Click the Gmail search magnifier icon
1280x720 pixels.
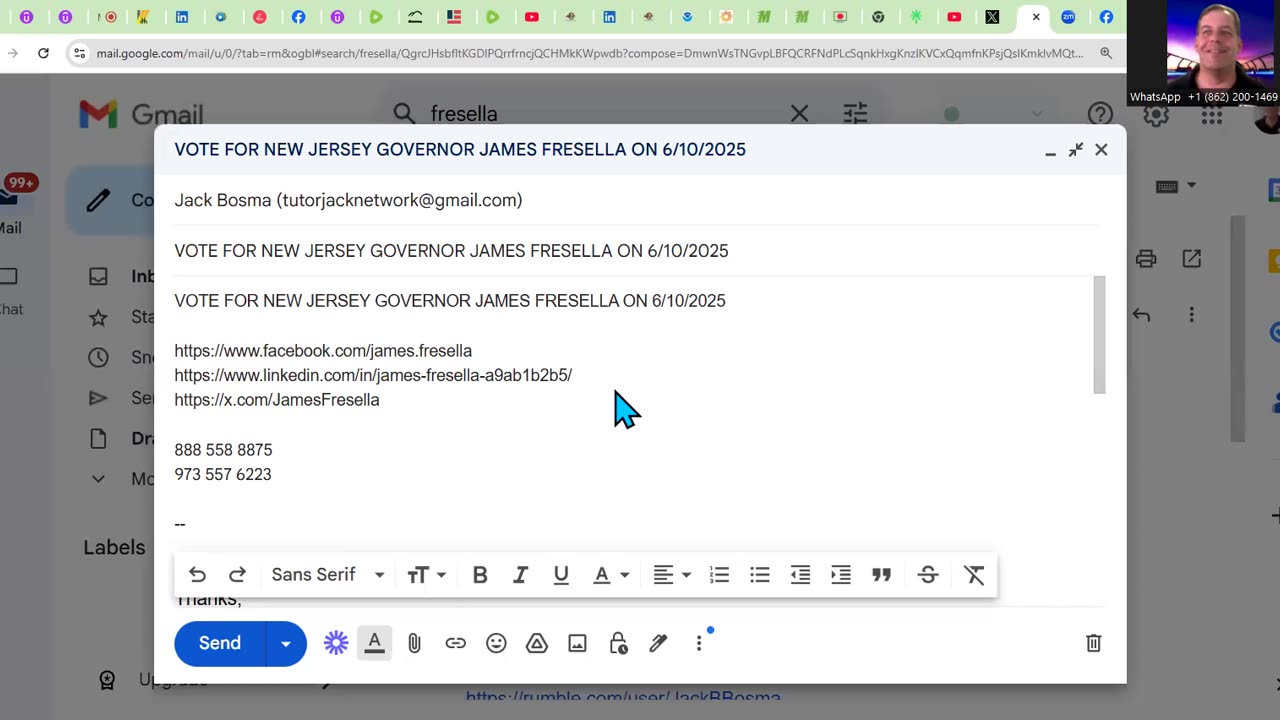point(404,114)
